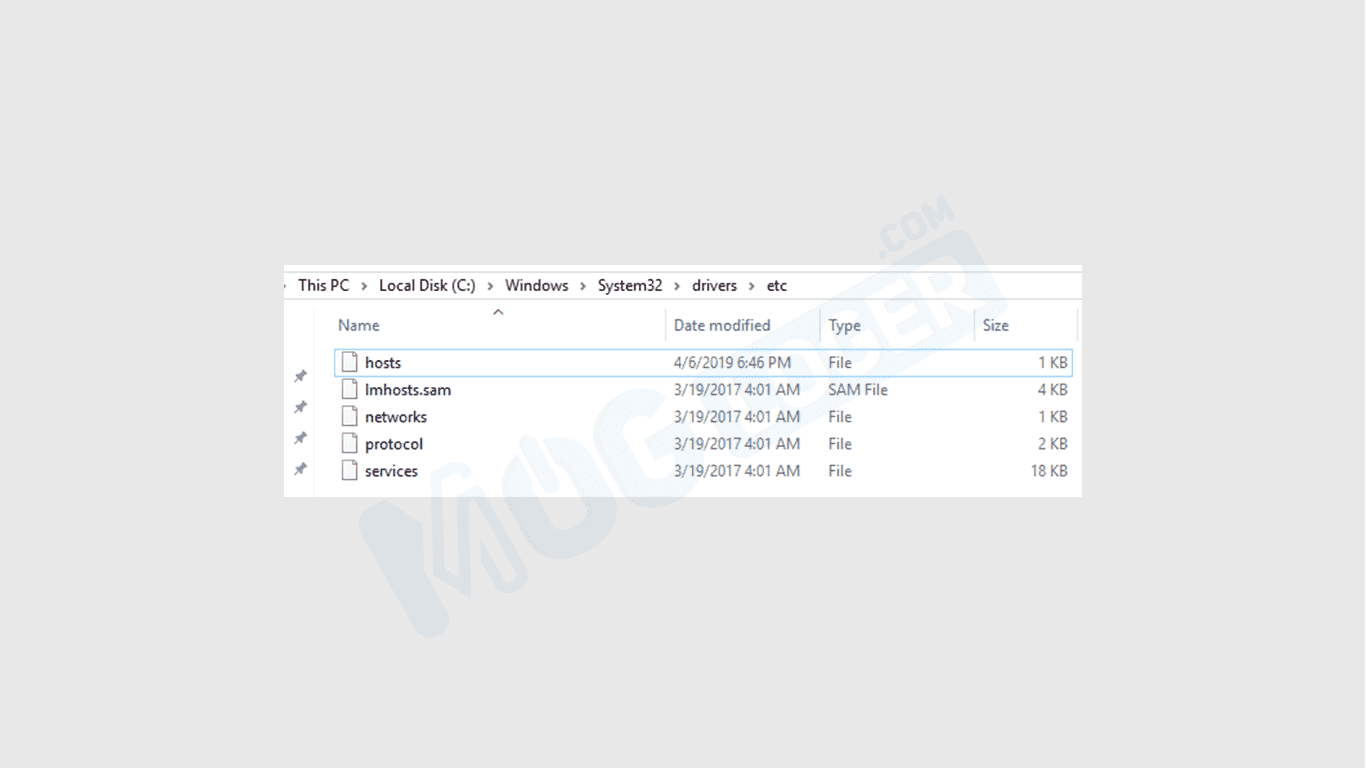Image resolution: width=1366 pixels, height=768 pixels.
Task: Click the pin icon beside the protocol row
Action: coord(300,469)
